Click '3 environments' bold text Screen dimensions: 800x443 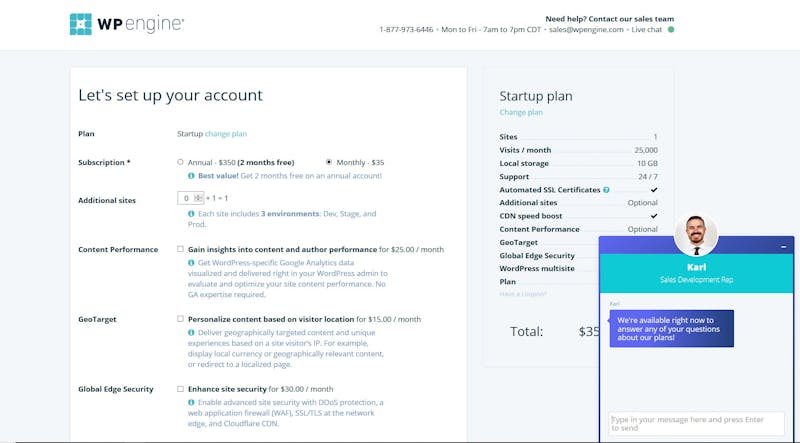[x=290, y=214]
